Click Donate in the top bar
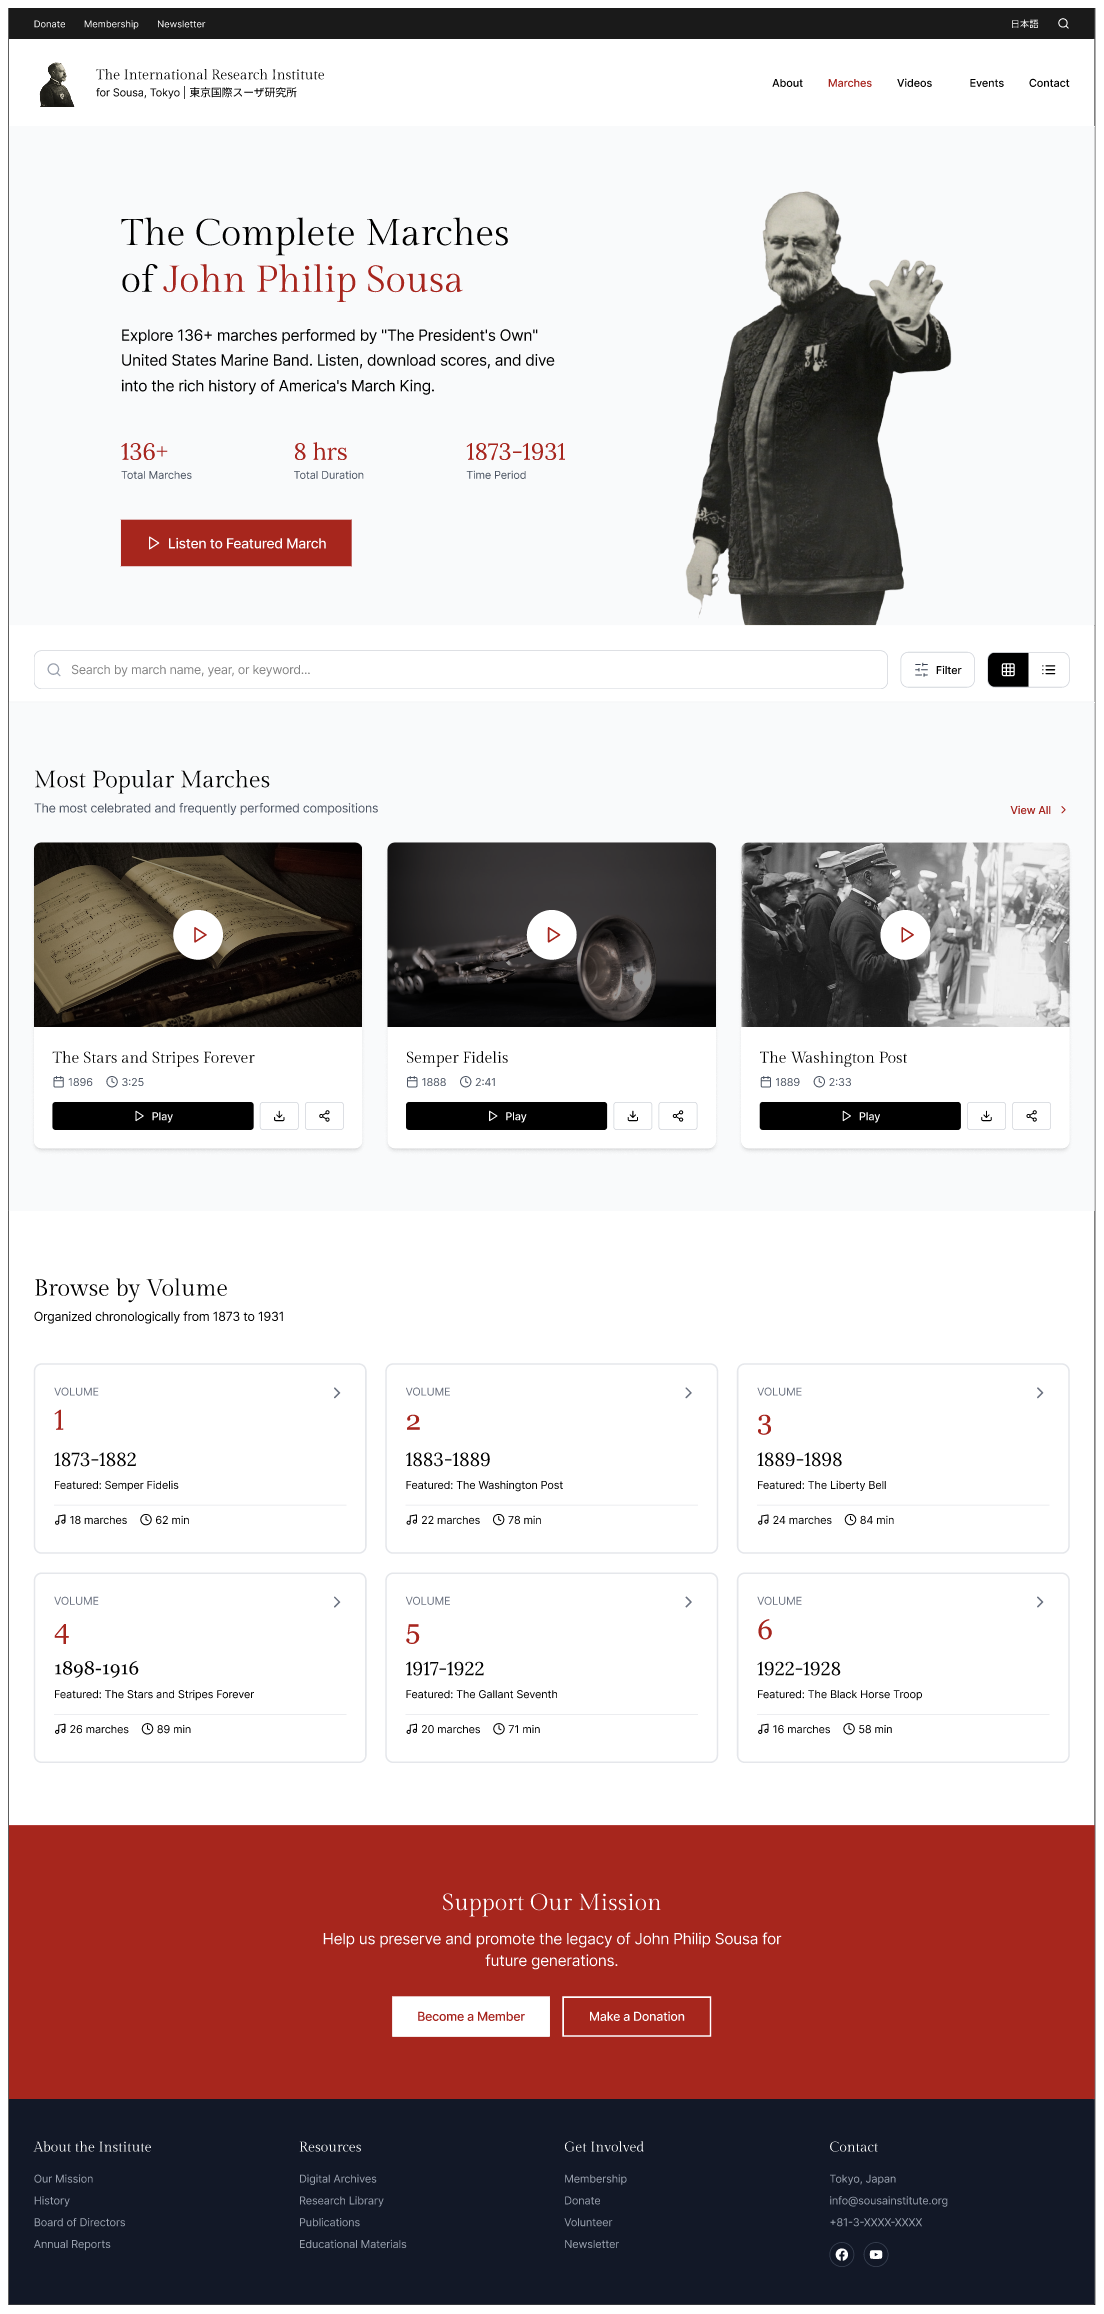This screenshot has height=2314, width=1104. click(x=49, y=24)
